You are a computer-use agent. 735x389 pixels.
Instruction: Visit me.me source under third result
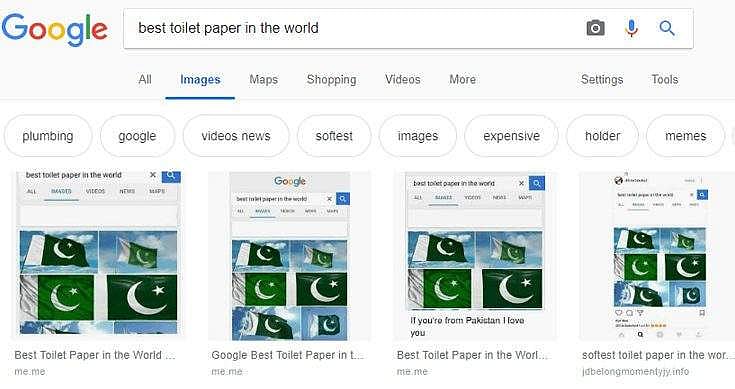tap(412, 372)
